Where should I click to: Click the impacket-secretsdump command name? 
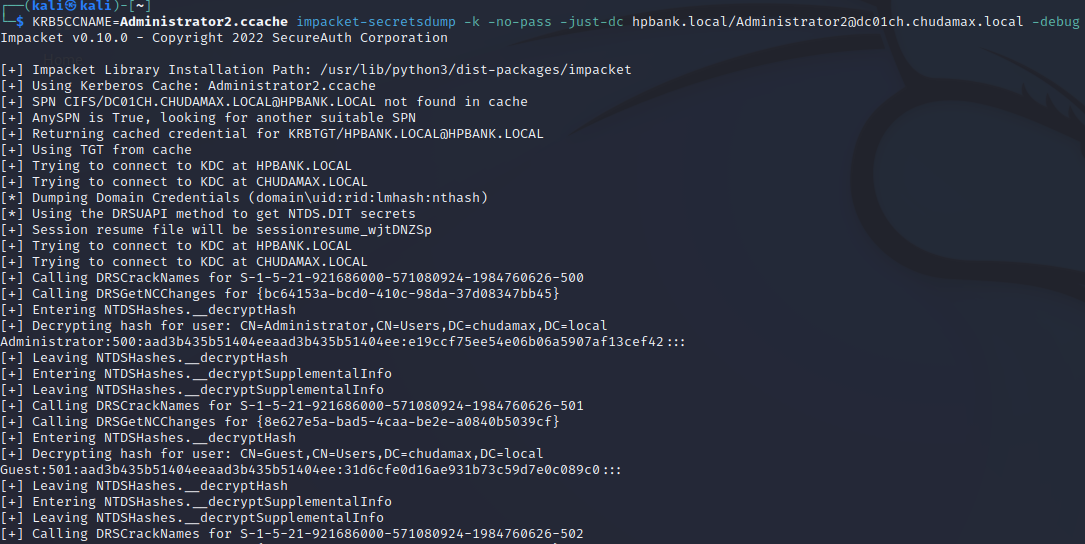pyautogui.click(x=376, y=21)
